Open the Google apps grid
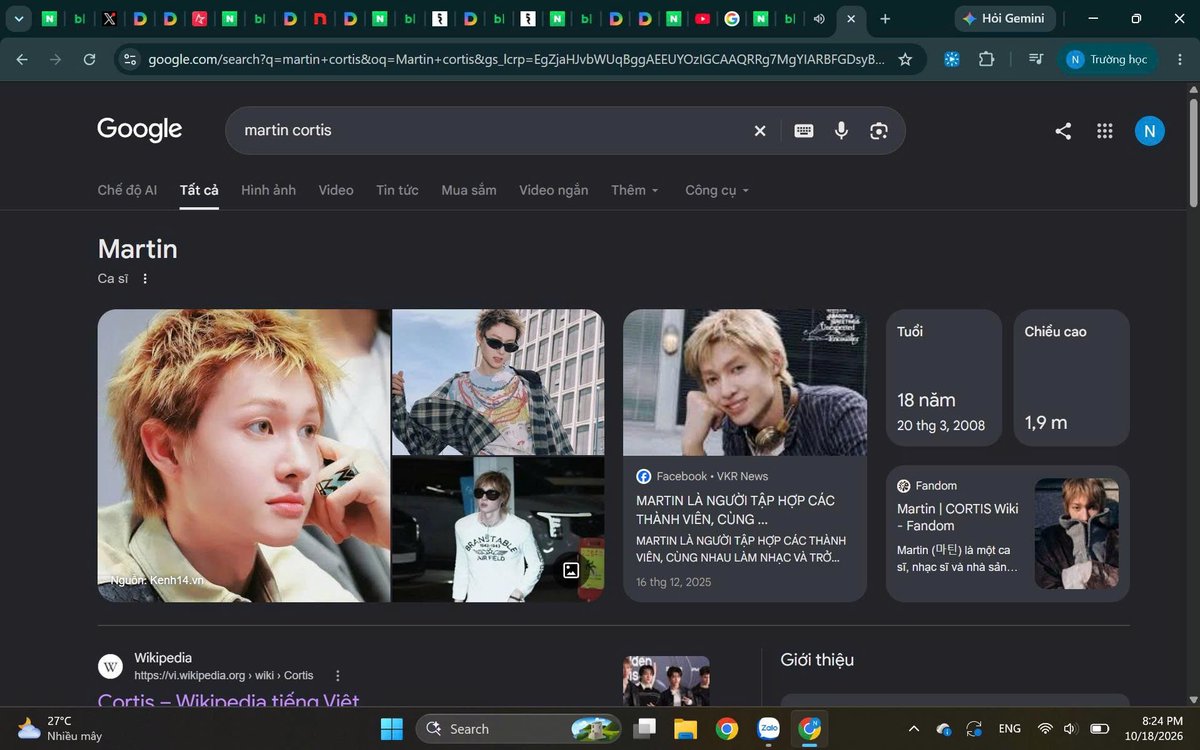The image size is (1200, 750). pyautogui.click(x=1105, y=130)
